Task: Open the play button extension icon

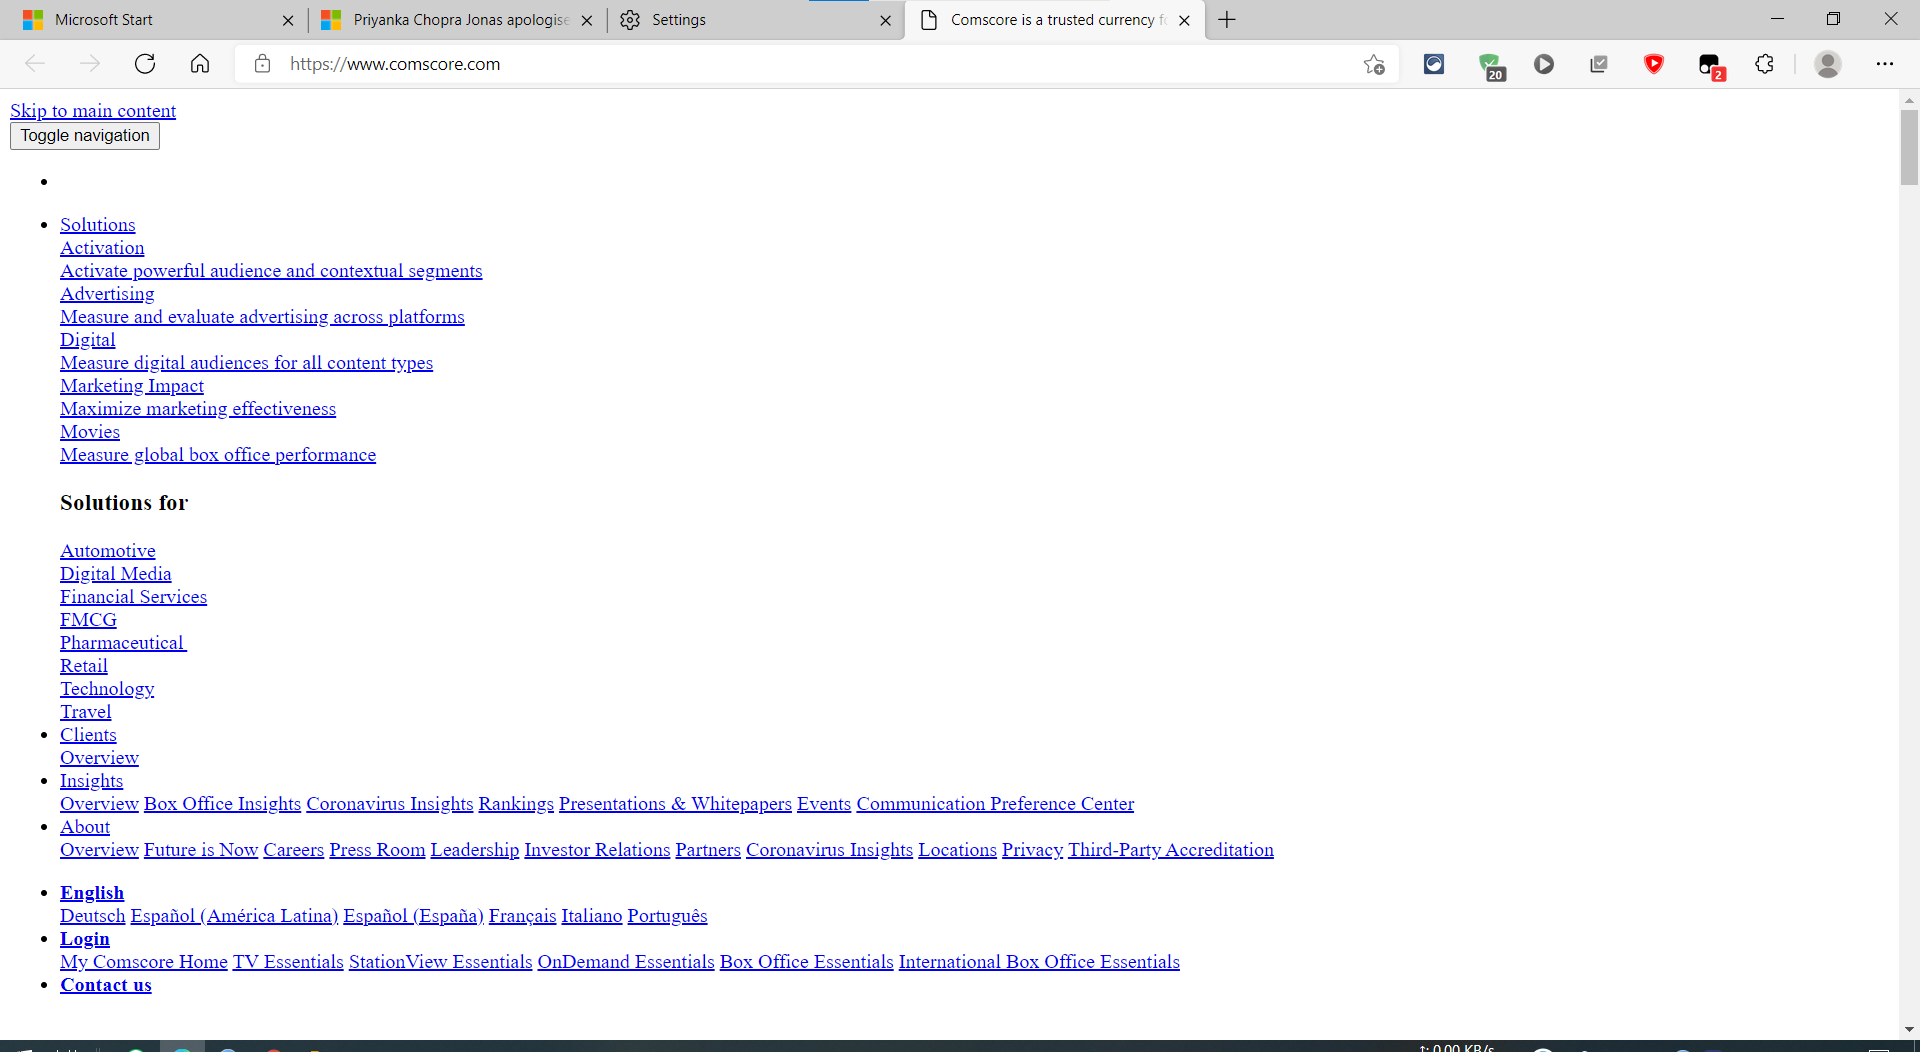Action: point(1543,64)
